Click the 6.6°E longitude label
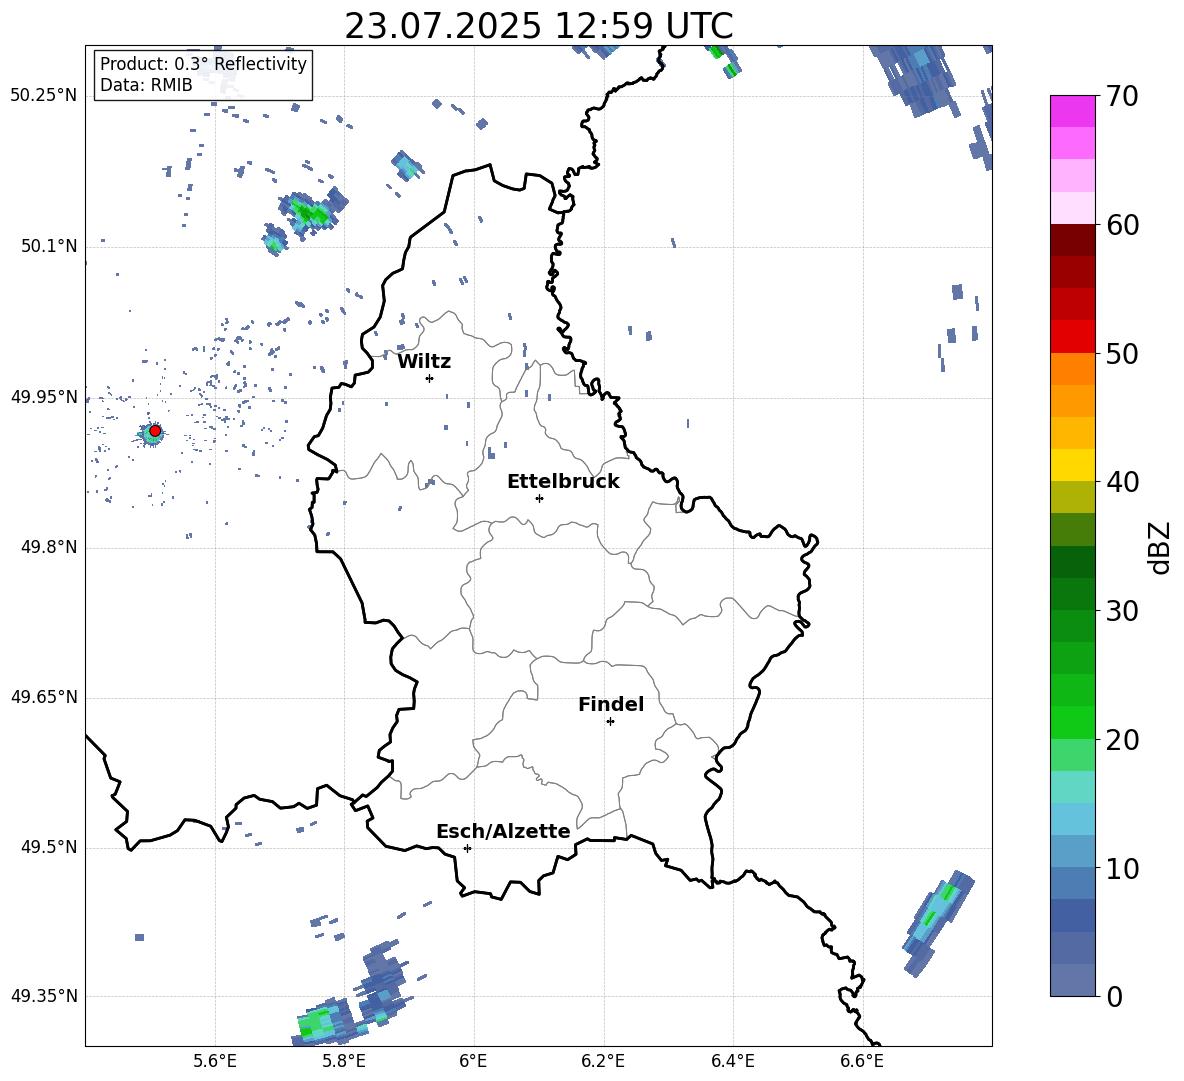This screenshot has height=1081, width=1184. 862,1061
